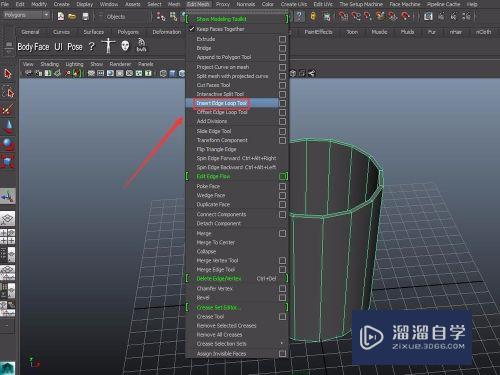The height and width of the screenshot is (375, 500).
Task: Choose Slide Edge Tool
Action: [x=214, y=131]
